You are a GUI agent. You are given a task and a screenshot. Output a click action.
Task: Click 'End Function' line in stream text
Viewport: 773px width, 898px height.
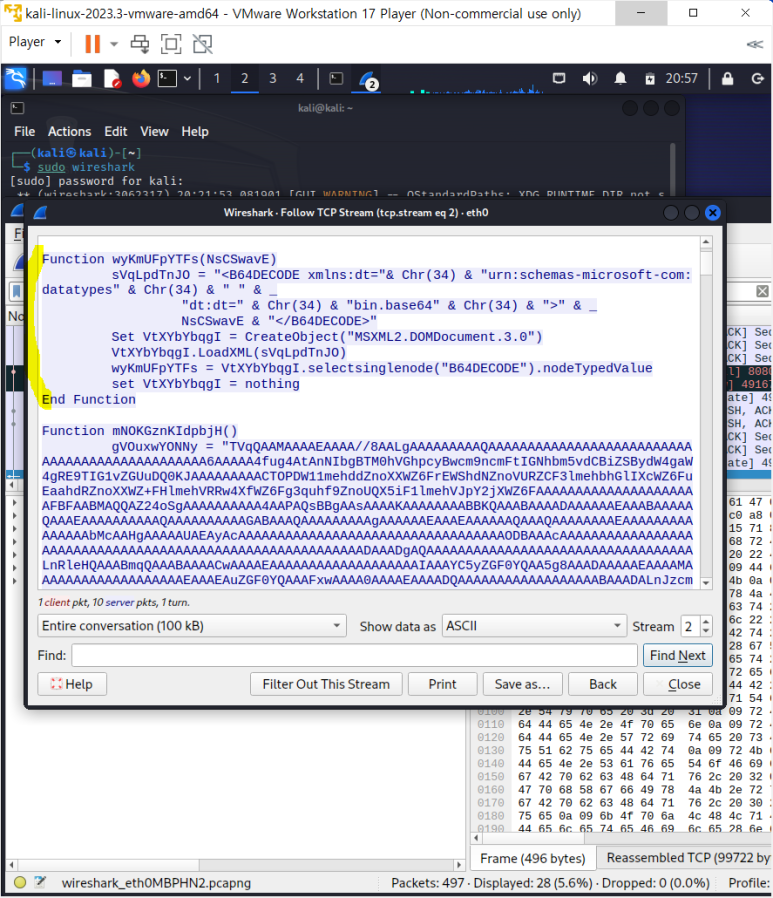(89, 399)
